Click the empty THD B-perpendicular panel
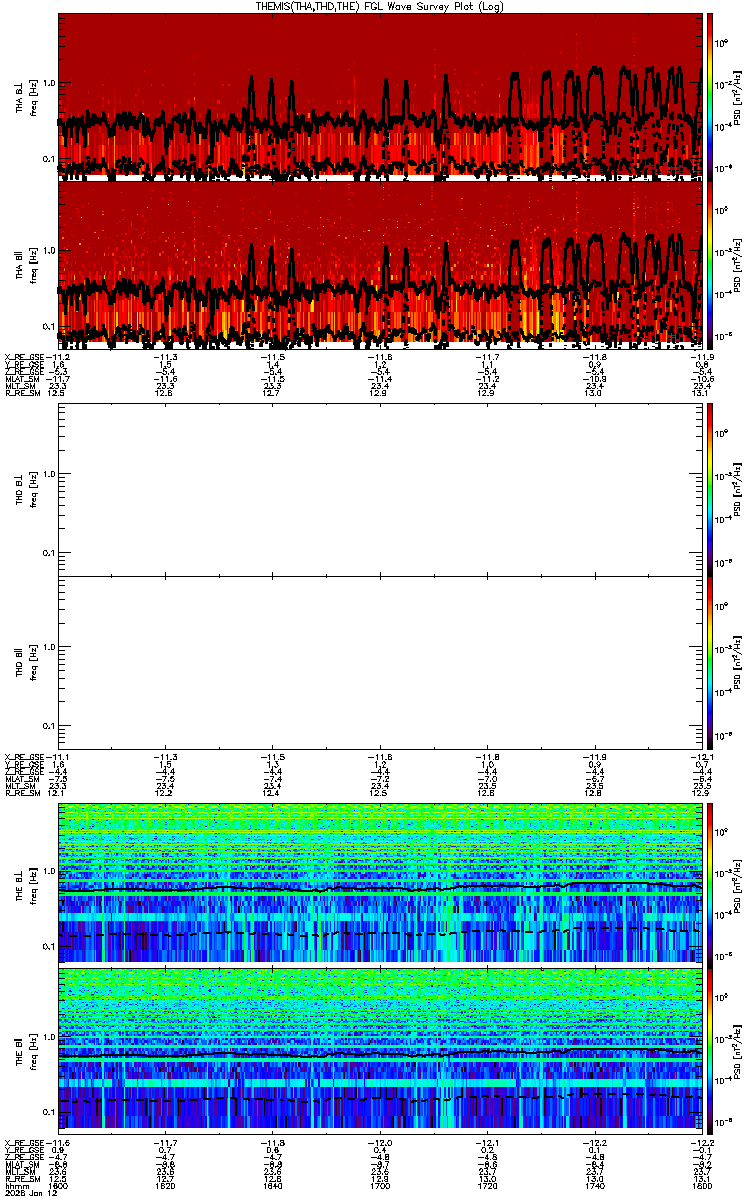This screenshot has width=750, height=1200. (x=380, y=488)
